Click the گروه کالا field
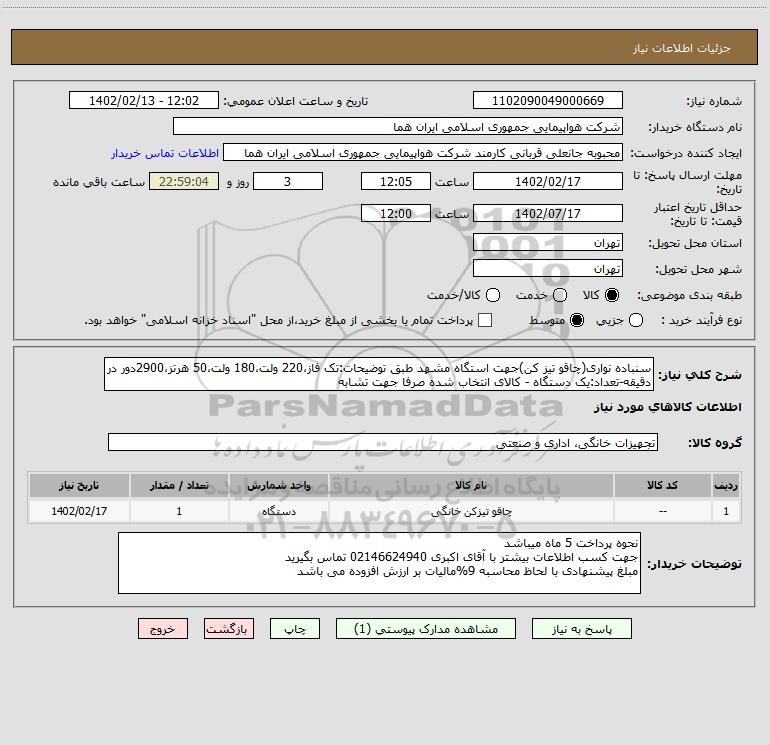Screen dimensions: 770x745 pos(383,442)
